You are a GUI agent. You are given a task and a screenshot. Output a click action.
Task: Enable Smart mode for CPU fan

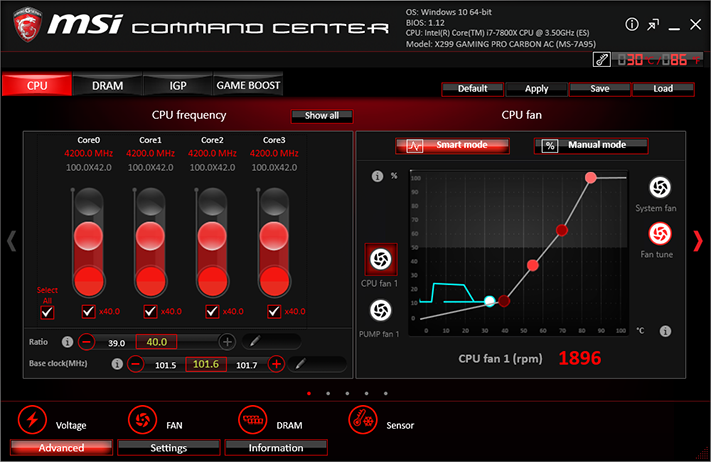(453, 146)
